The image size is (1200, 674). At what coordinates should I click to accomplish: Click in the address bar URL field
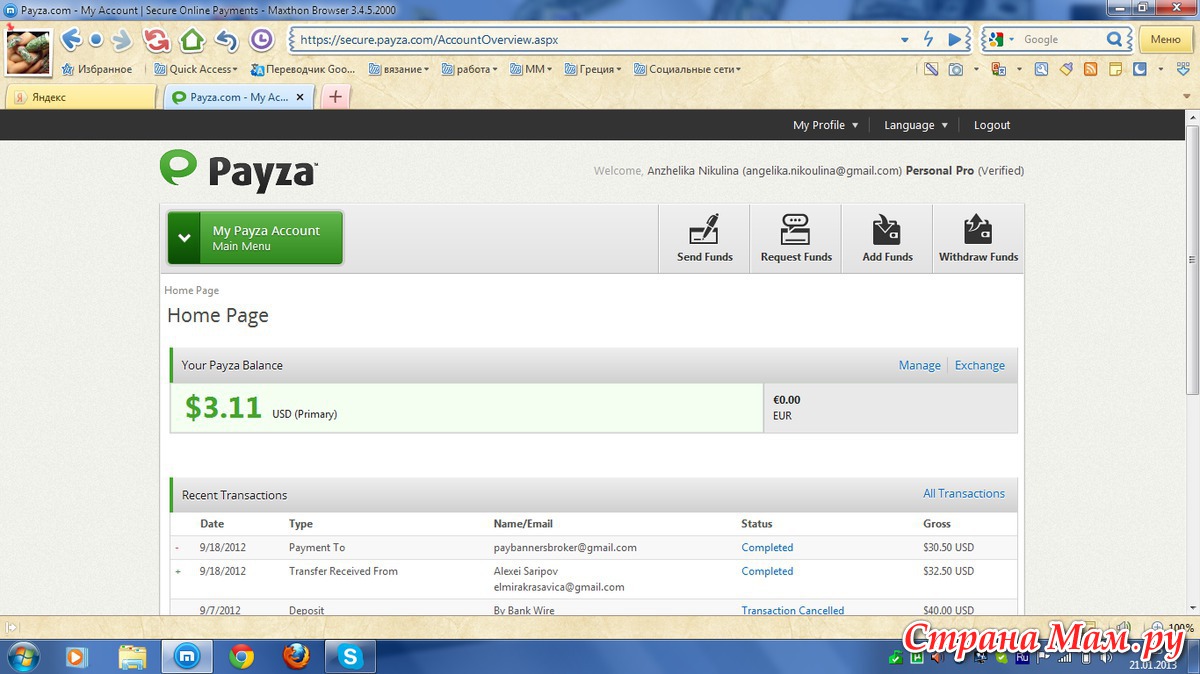(595, 40)
